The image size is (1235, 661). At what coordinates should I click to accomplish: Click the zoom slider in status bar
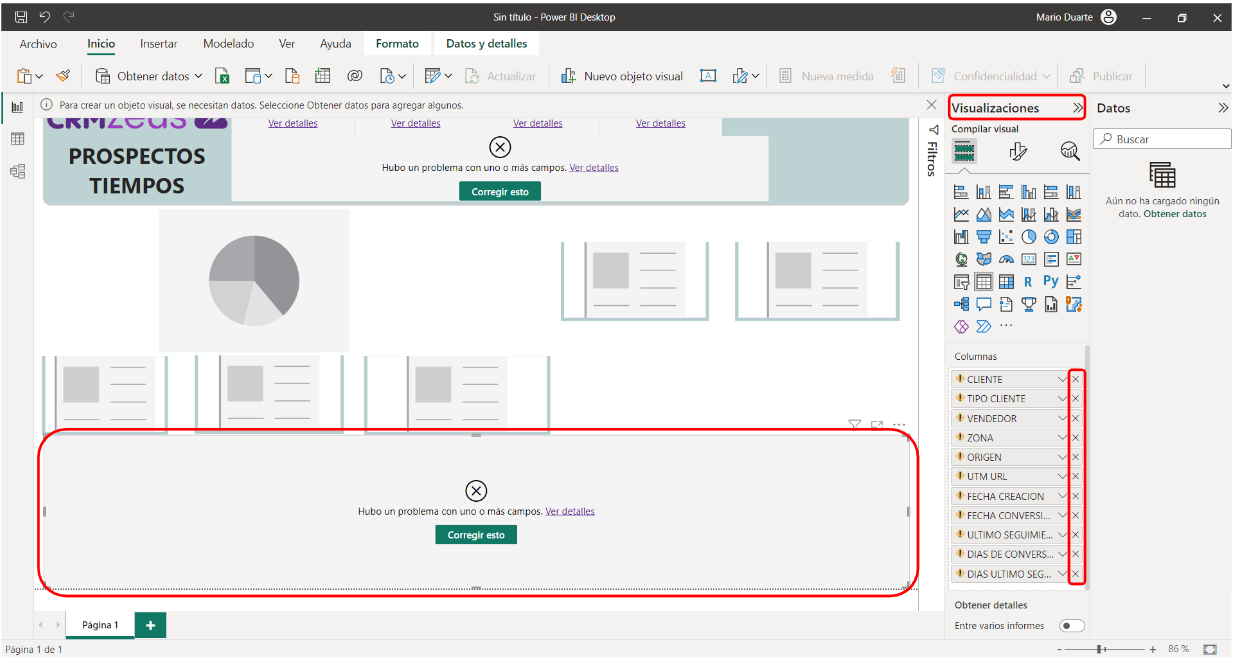pyautogui.click(x=1102, y=649)
